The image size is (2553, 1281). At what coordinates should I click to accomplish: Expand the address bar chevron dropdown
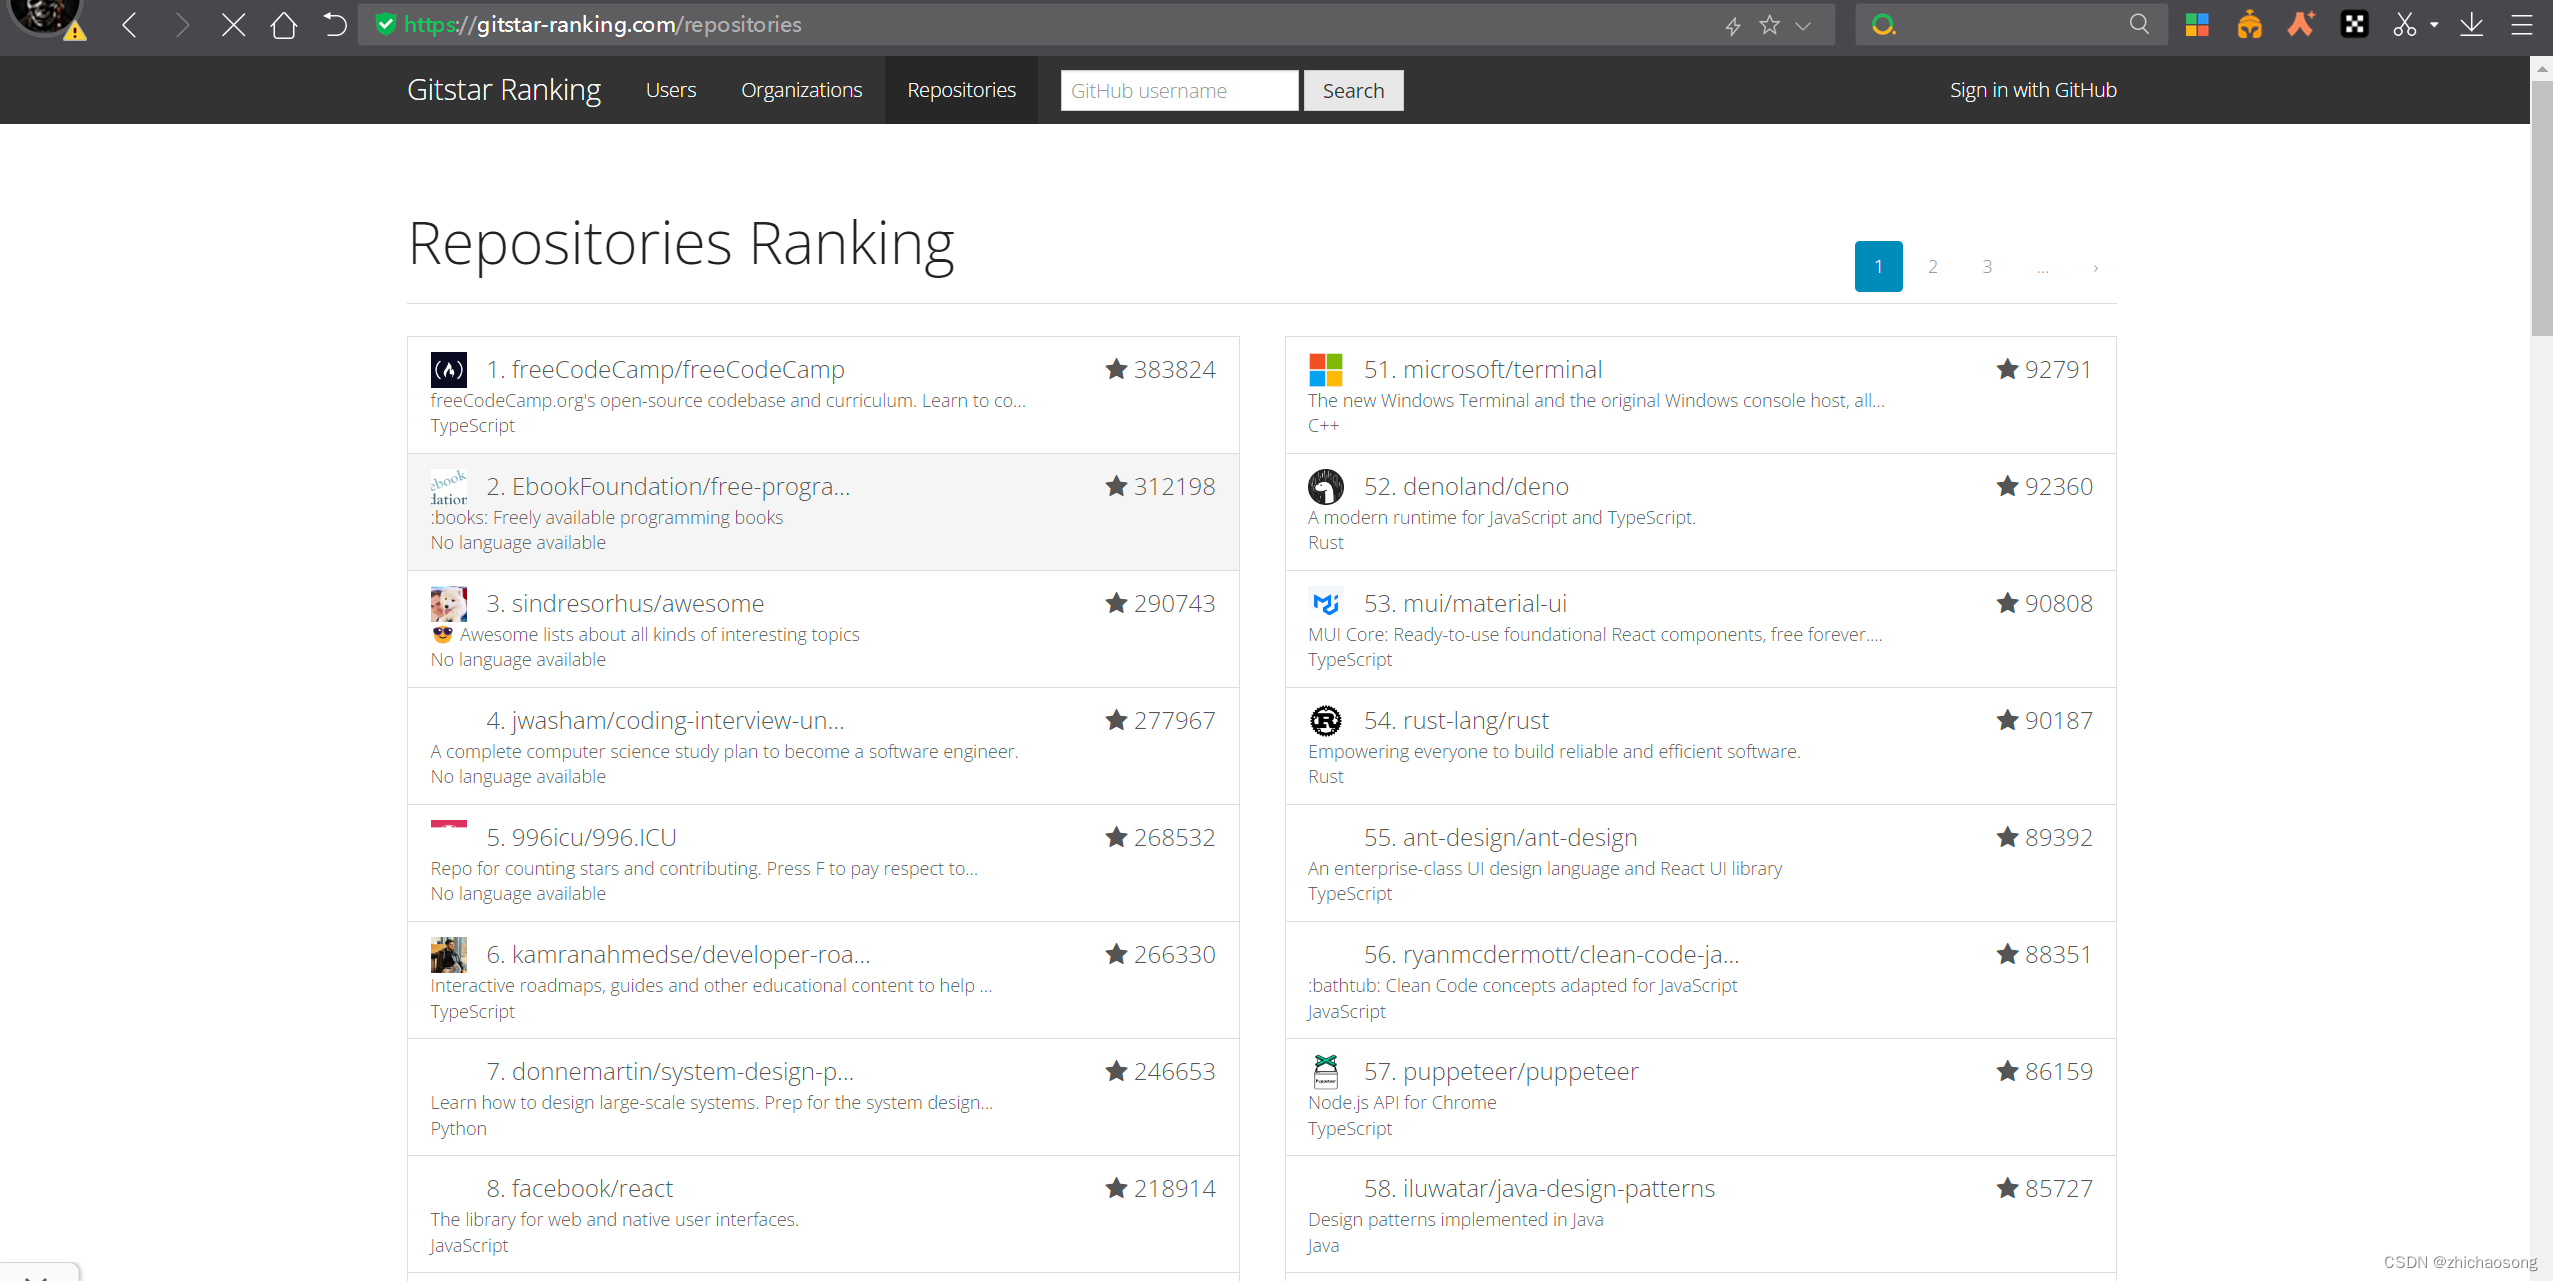[1803, 26]
